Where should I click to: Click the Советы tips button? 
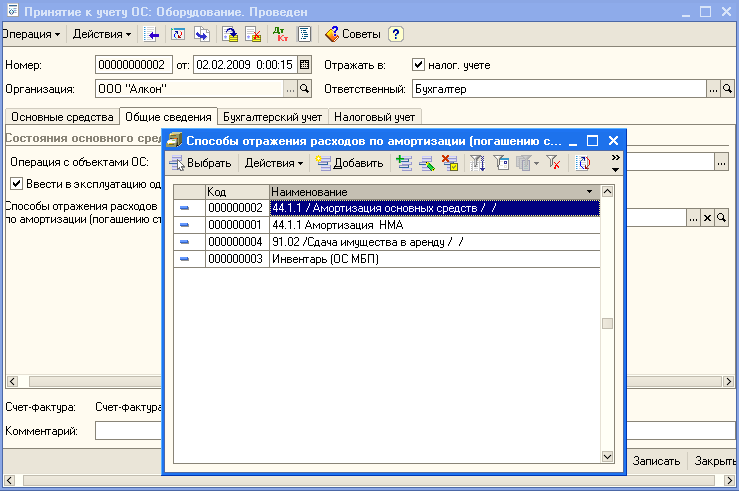coord(352,34)
